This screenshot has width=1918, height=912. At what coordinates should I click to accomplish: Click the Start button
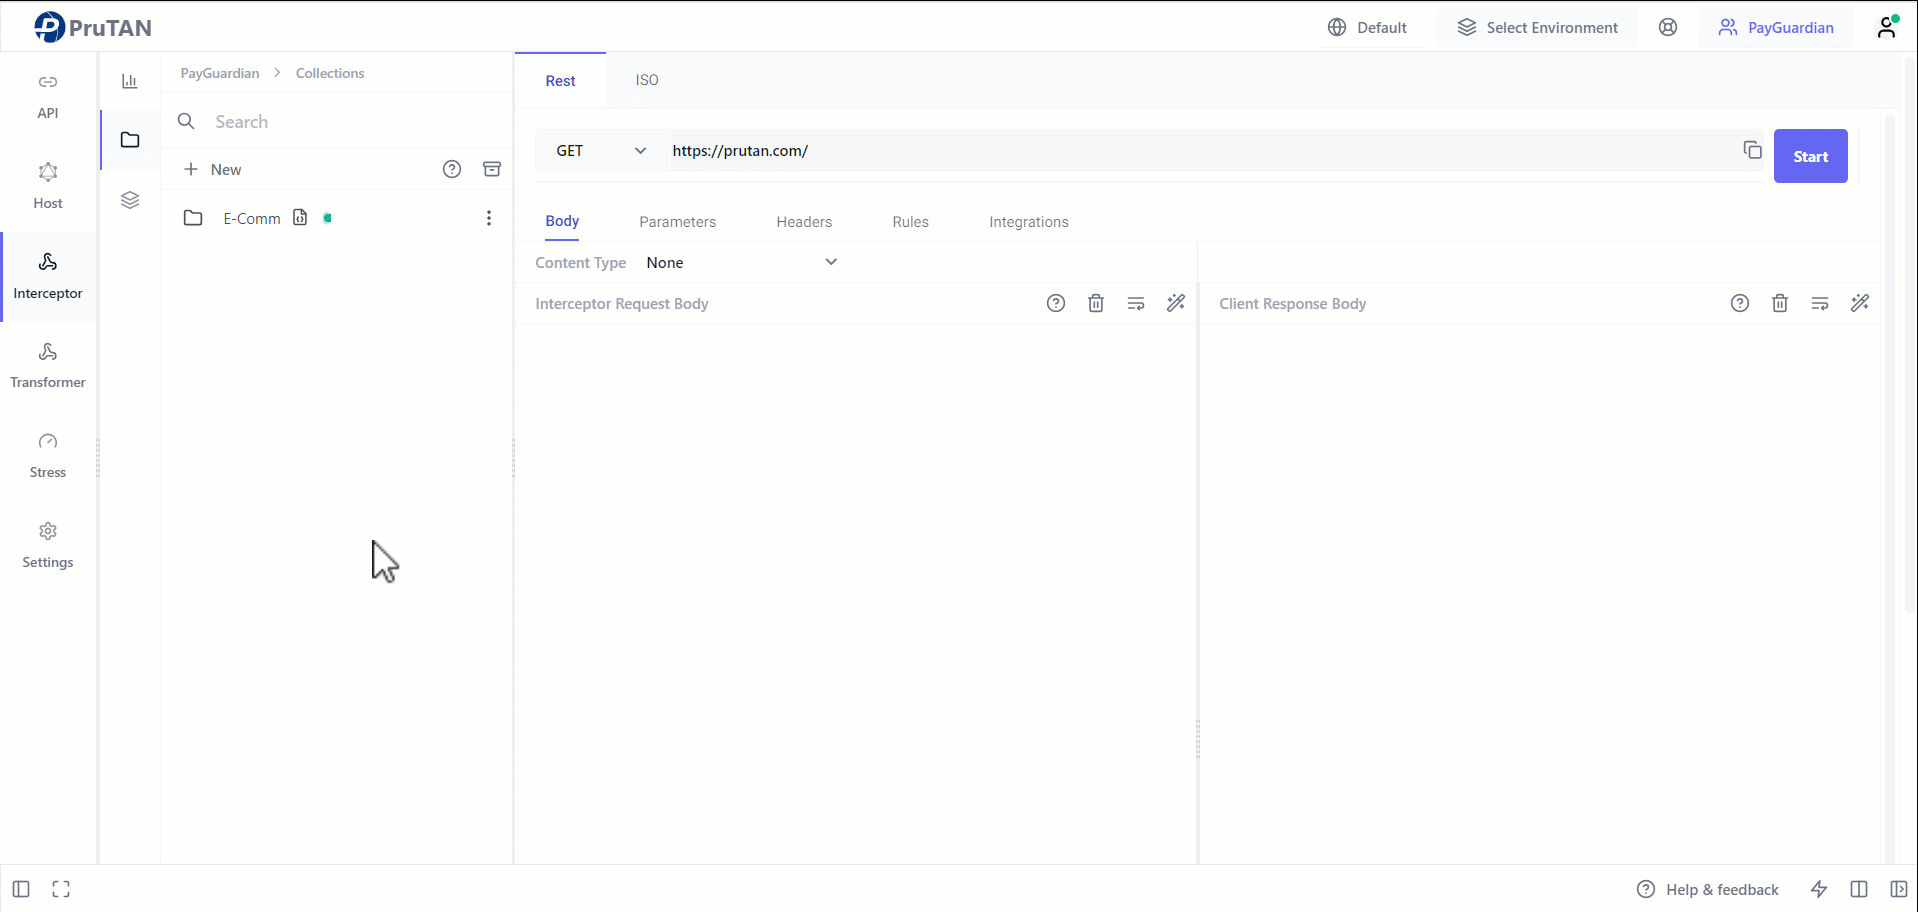coord(1810,156)
